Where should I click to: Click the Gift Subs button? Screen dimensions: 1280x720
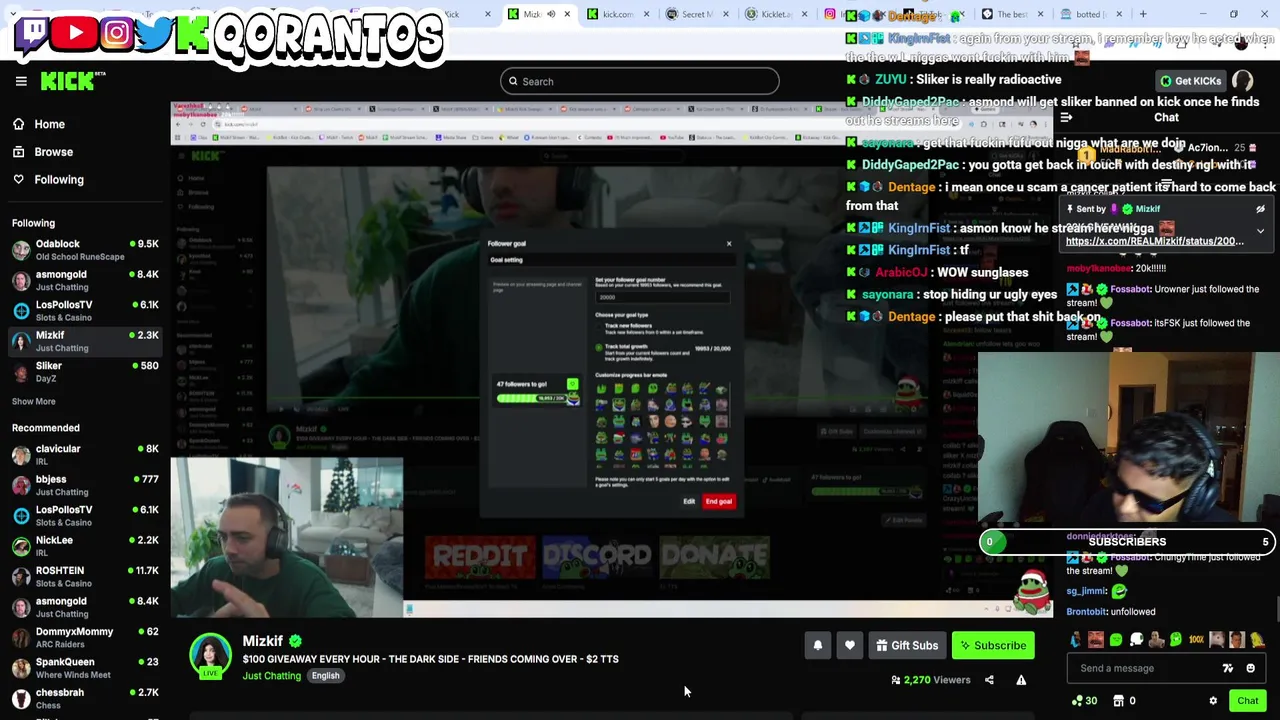pyautogui.click(x=907, y=646)
